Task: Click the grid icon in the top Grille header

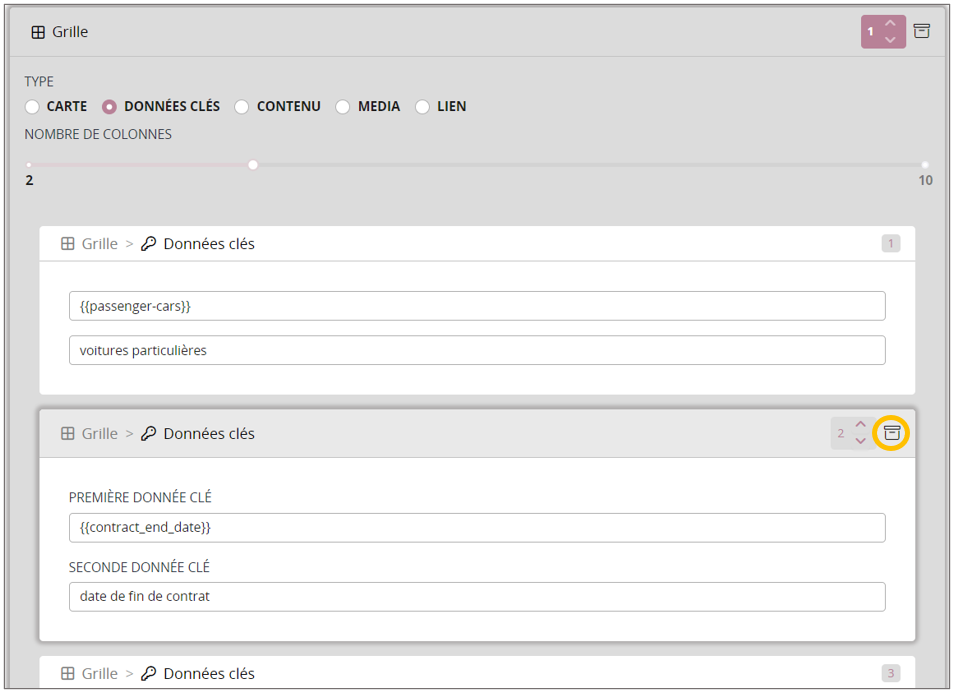Action: click(x=38, y=32)
